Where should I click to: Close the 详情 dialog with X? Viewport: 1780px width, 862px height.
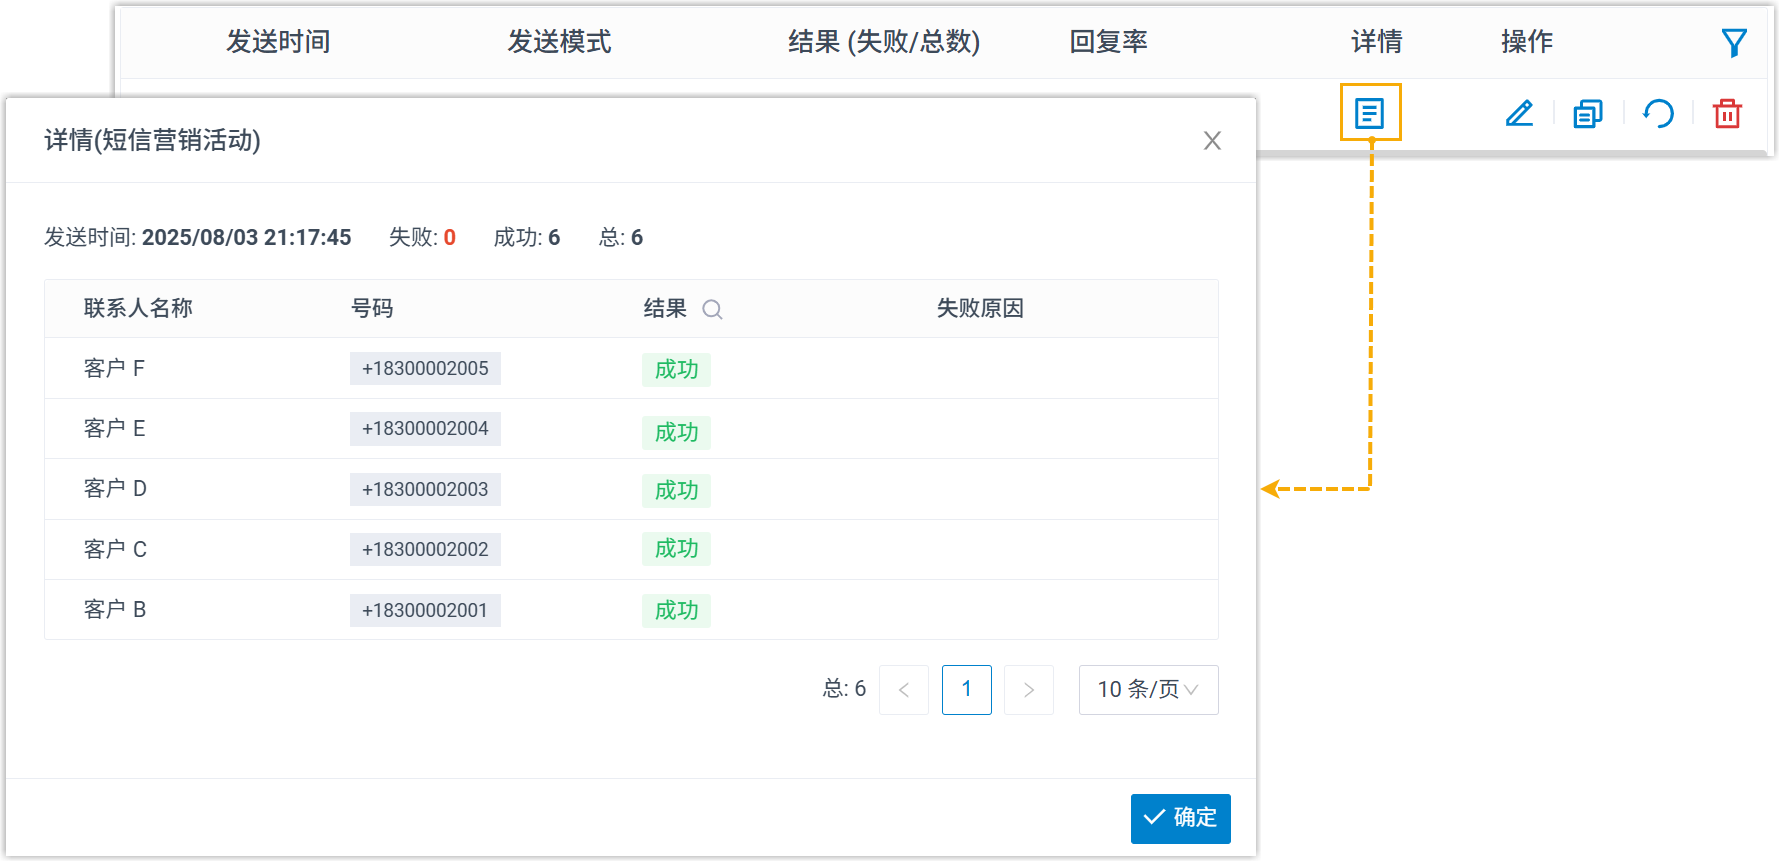(1212, 141)
